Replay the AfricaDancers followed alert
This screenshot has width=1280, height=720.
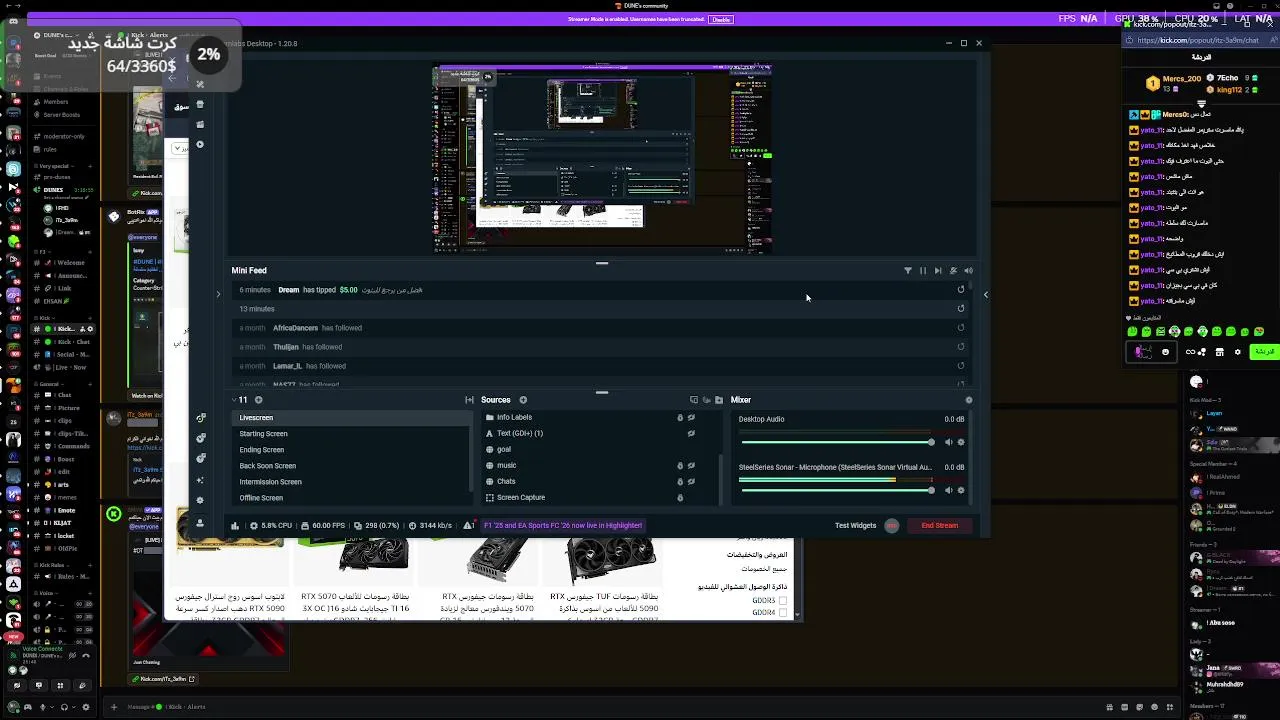coord(961,328)
